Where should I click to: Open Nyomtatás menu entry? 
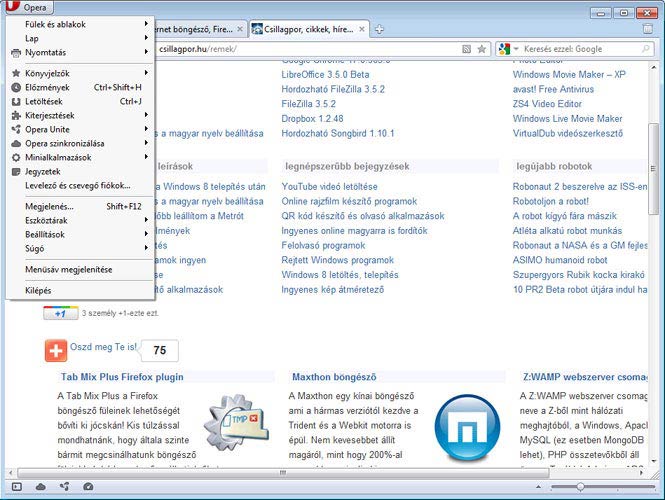click(81, 52)
